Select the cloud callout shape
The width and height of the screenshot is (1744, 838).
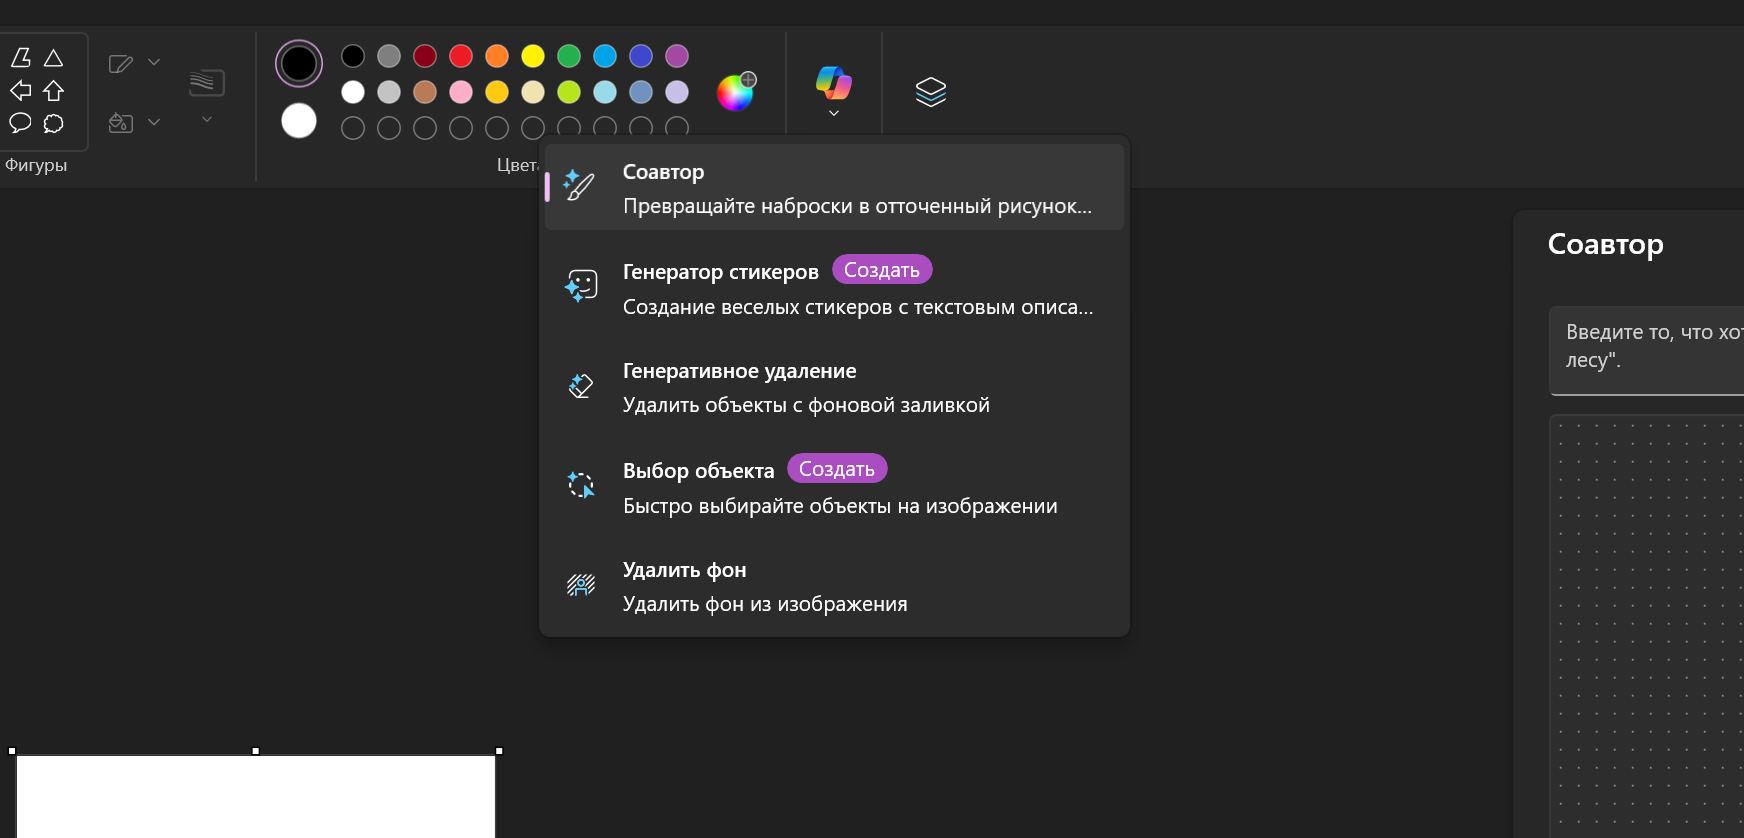tap(54, 123)
